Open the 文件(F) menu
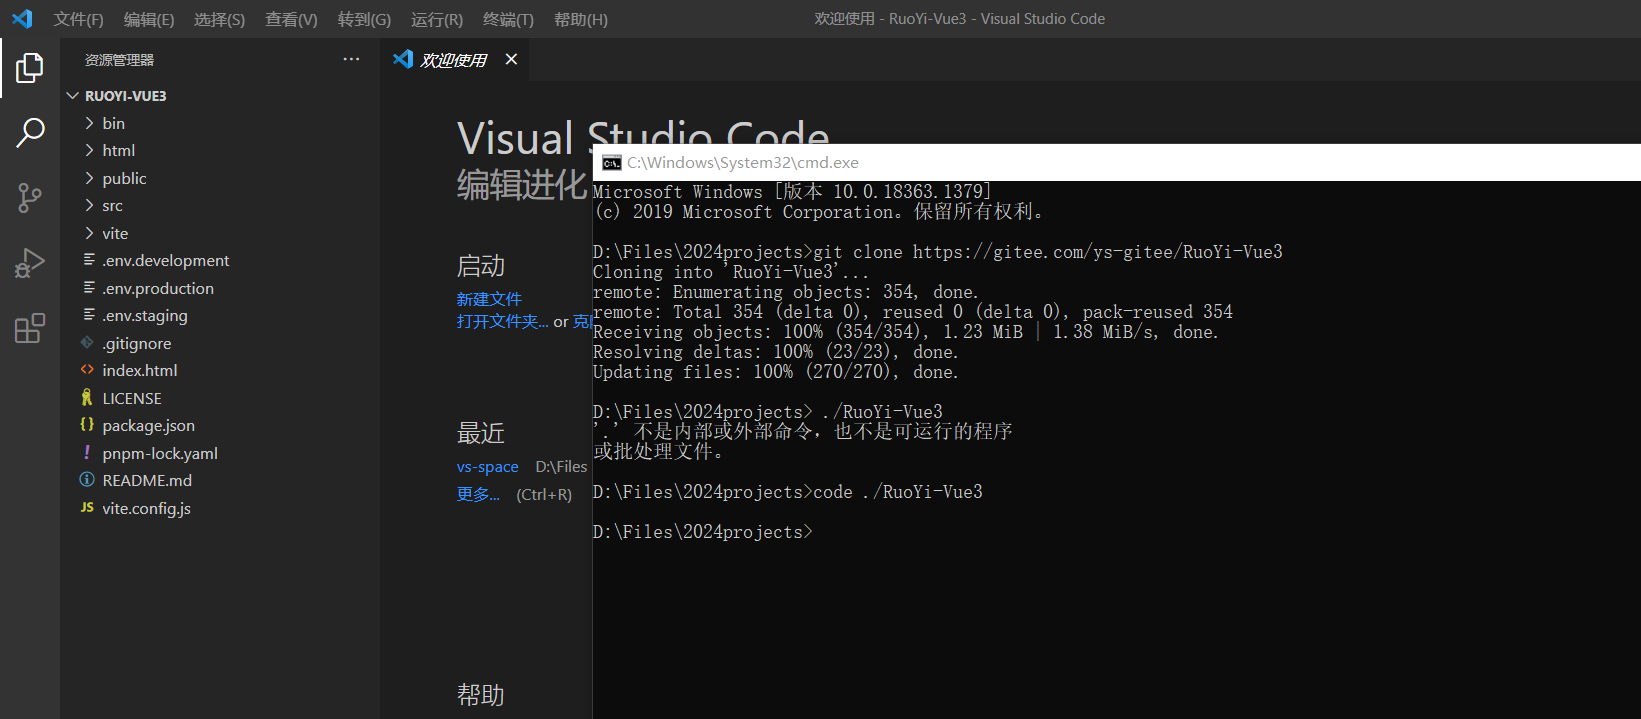This screenshot has width=1641, height=719. tap(78, 19)
